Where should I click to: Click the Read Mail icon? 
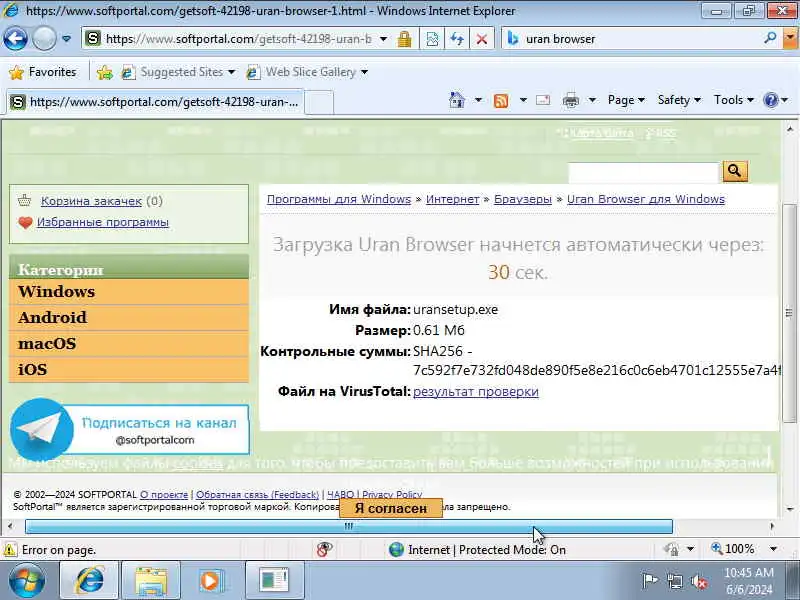(x=543, y=100)
